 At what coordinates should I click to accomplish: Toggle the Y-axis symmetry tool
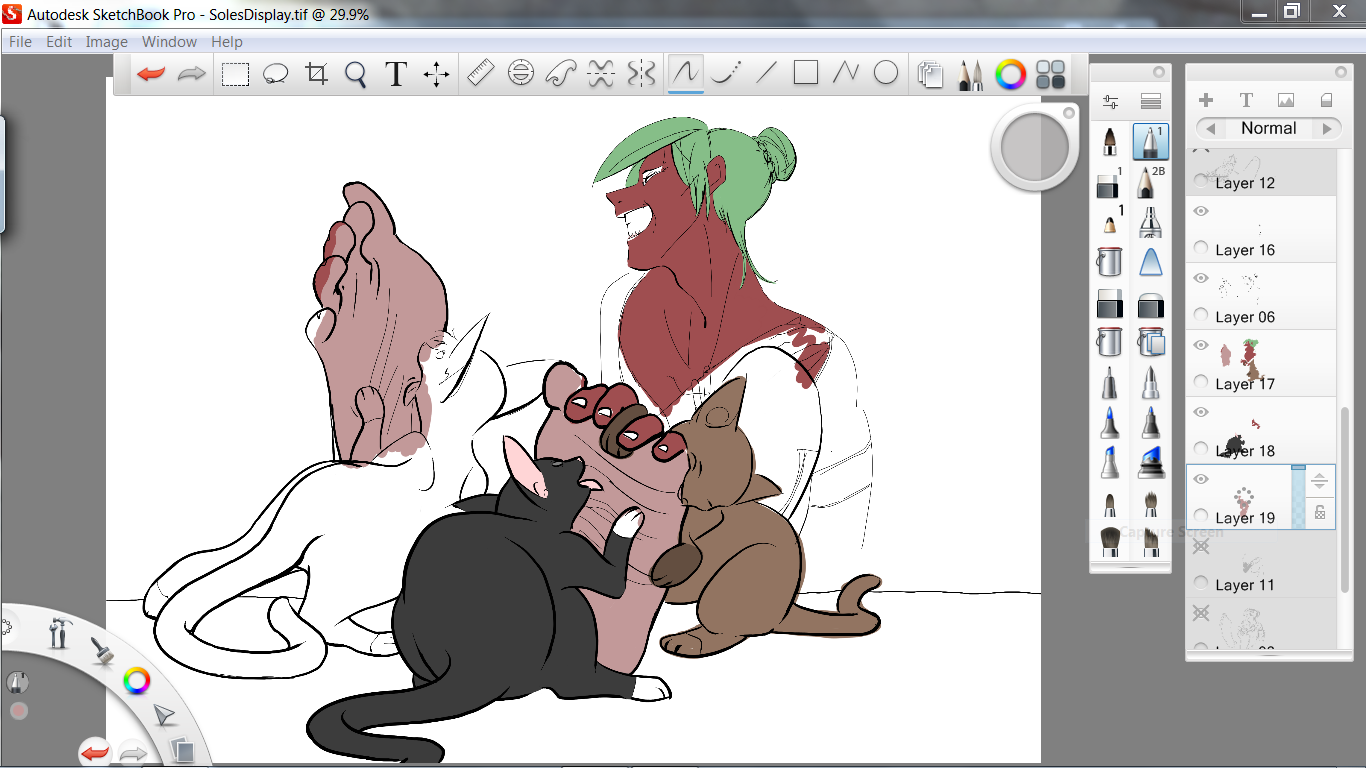[641, 73]
